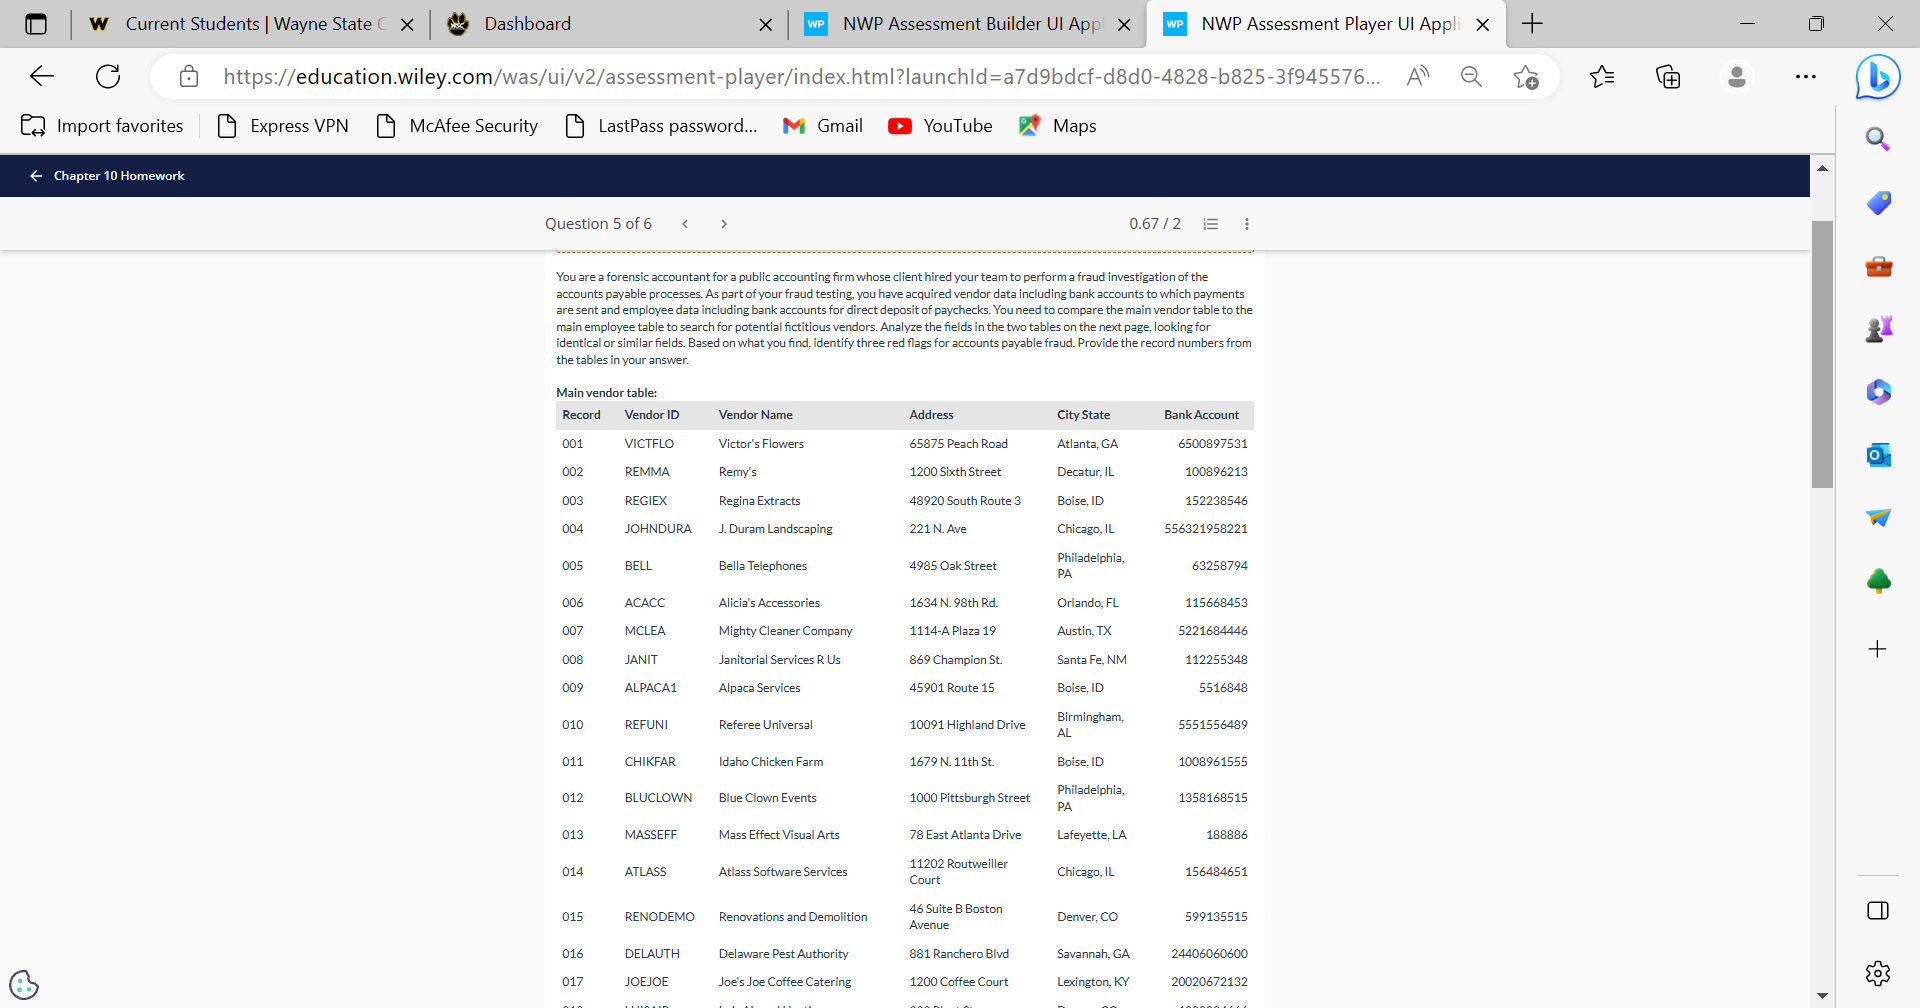
Task: Go to next question arrow
Action: [724, 224]
